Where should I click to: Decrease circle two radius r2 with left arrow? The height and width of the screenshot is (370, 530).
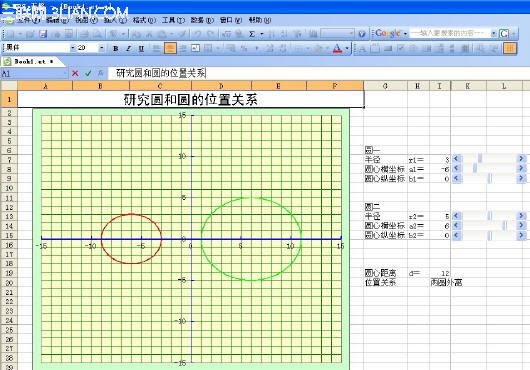point(457,215)
